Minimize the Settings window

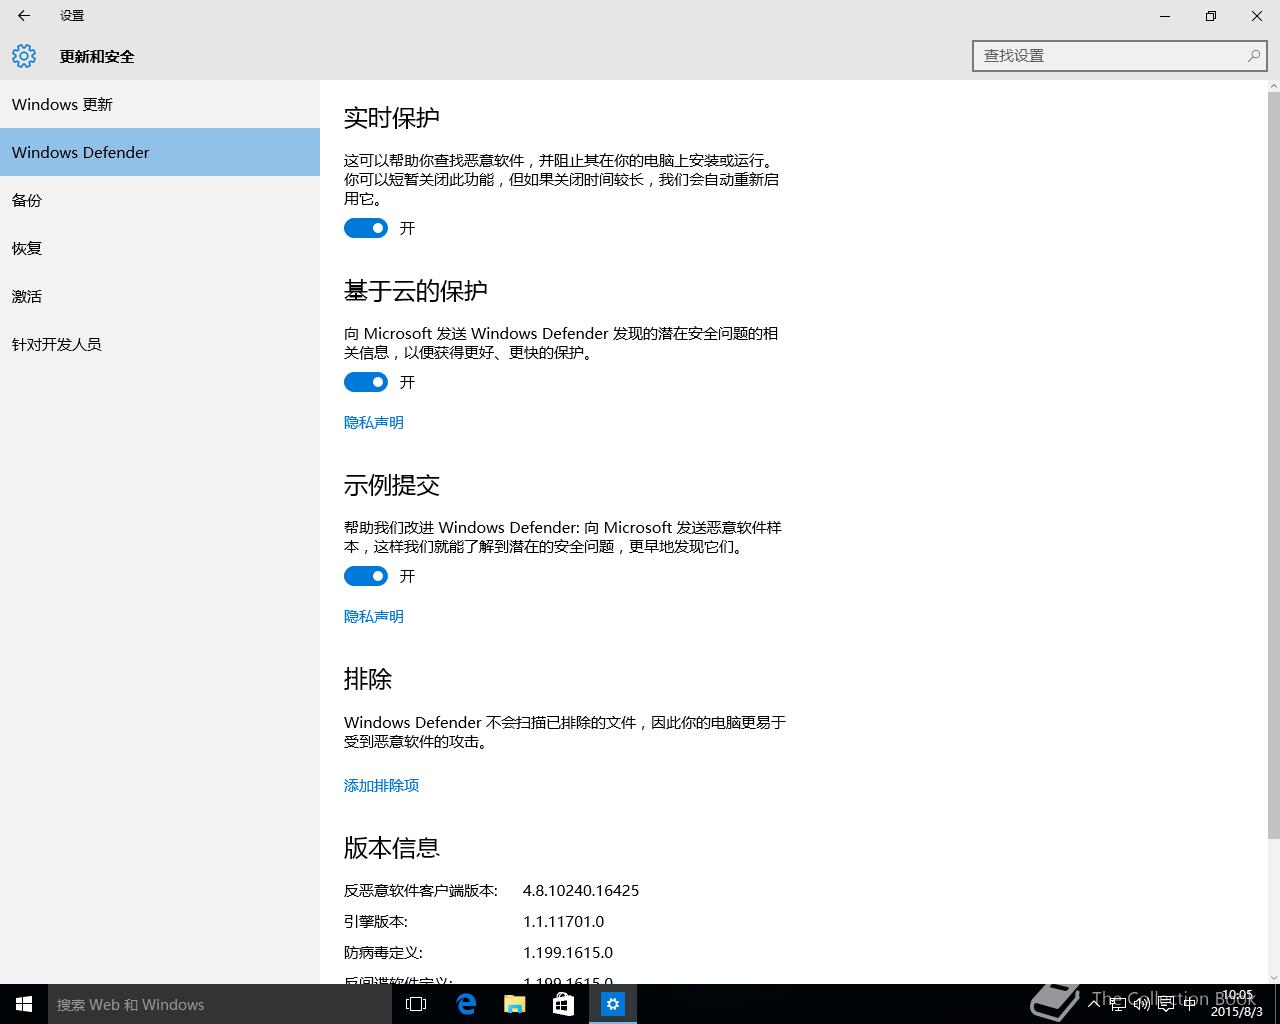1165,16
